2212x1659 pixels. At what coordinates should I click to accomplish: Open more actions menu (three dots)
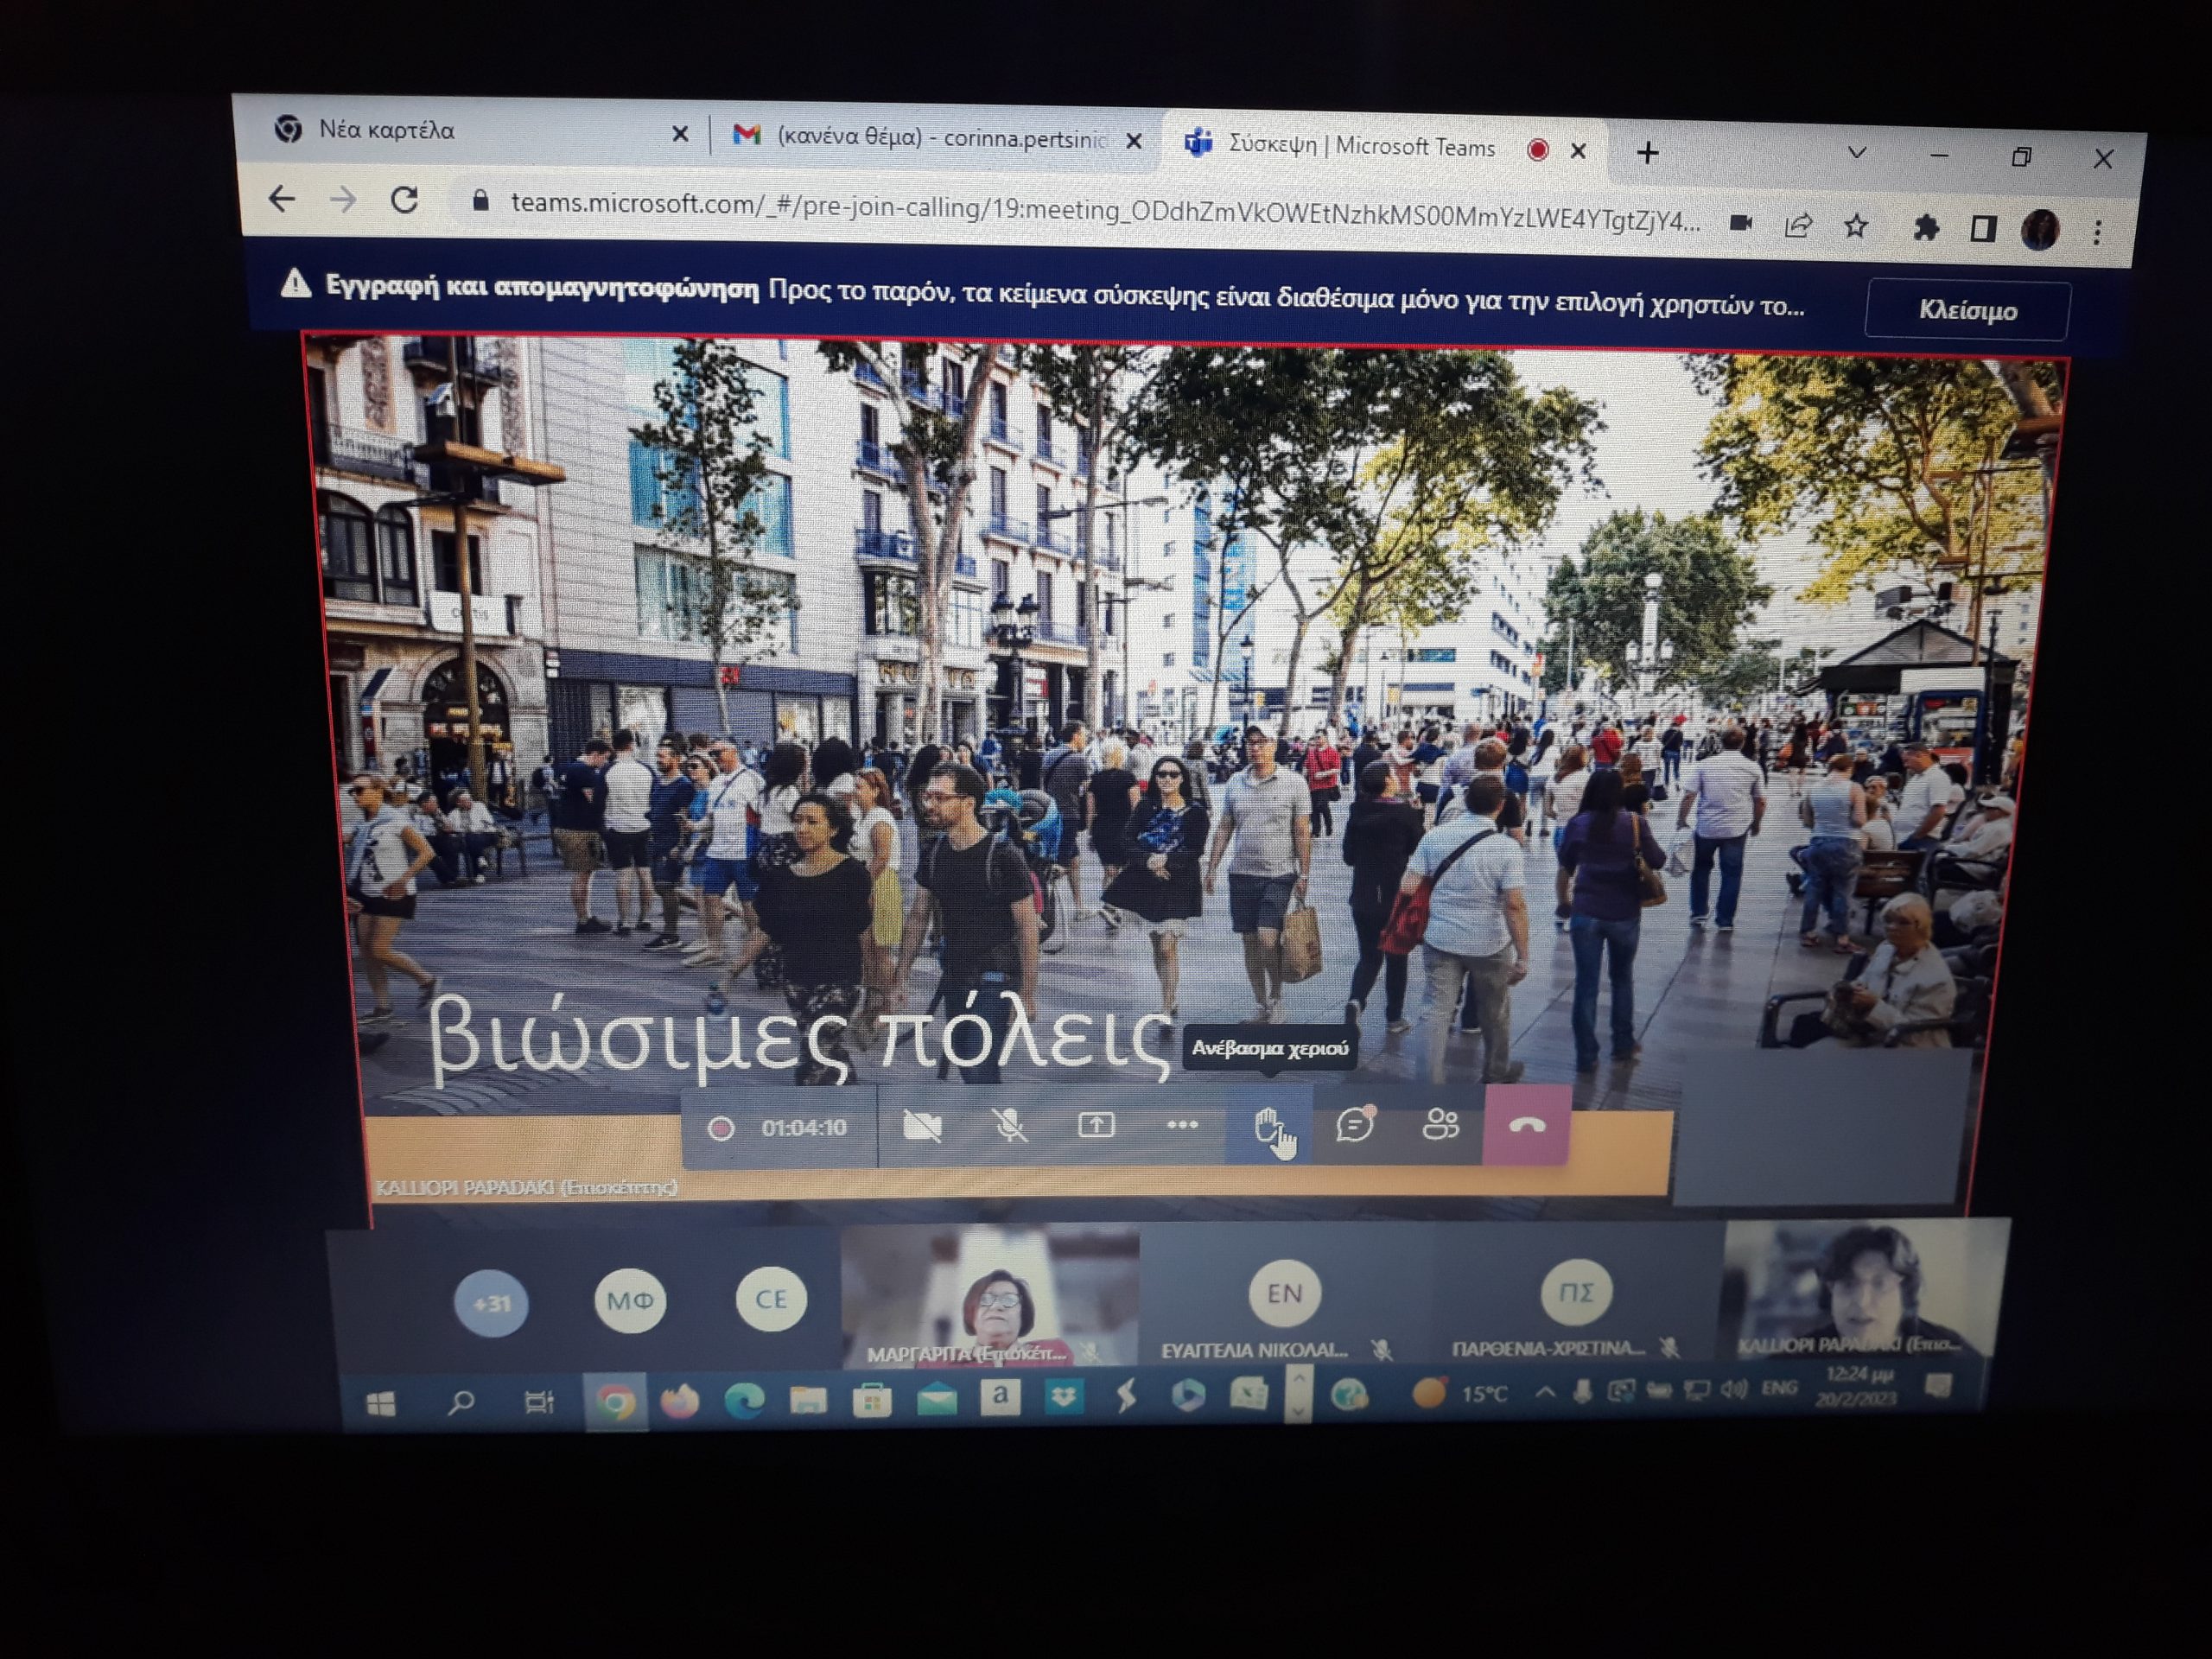tap(1182, 1126)
